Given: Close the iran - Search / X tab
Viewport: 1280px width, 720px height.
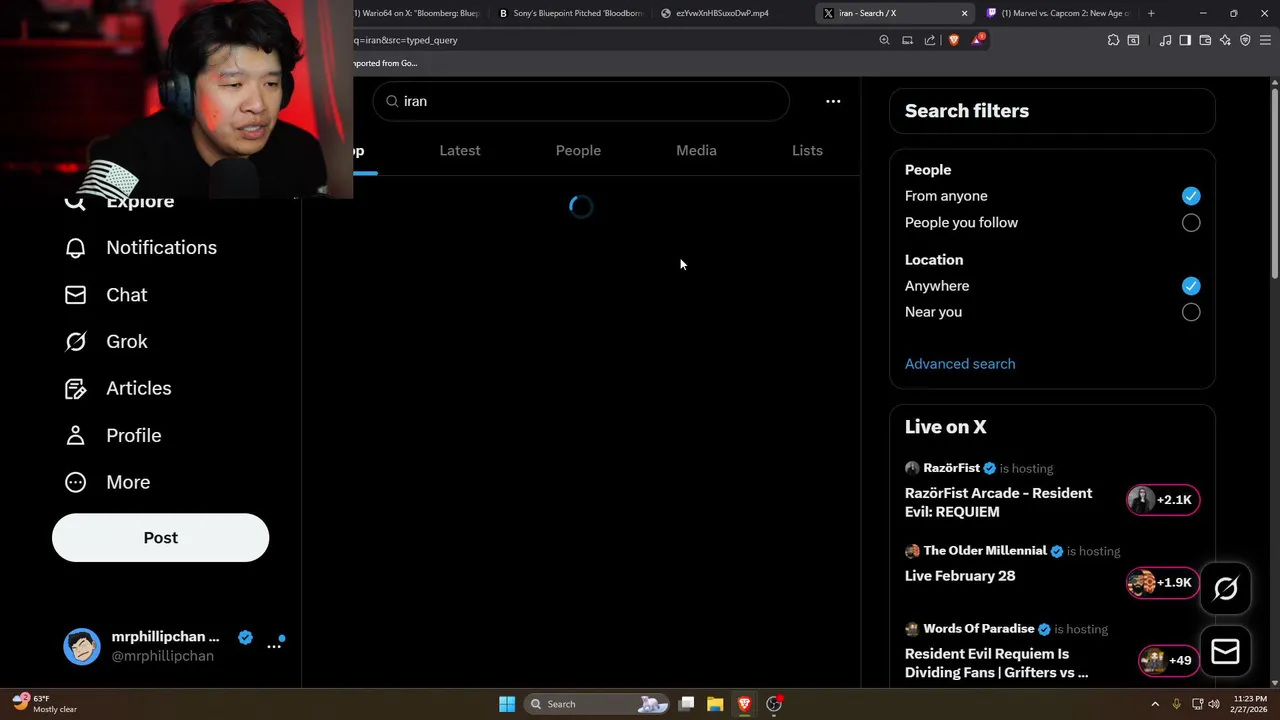Looking at the screenshot, I should [964, 13].
